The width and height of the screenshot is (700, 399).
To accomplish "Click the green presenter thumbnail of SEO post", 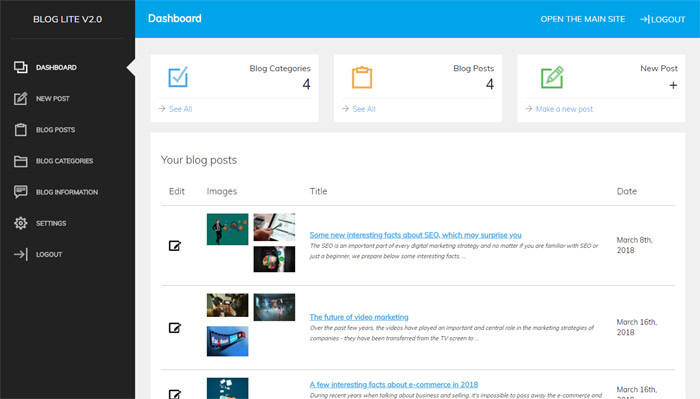I will coord(227,229).
